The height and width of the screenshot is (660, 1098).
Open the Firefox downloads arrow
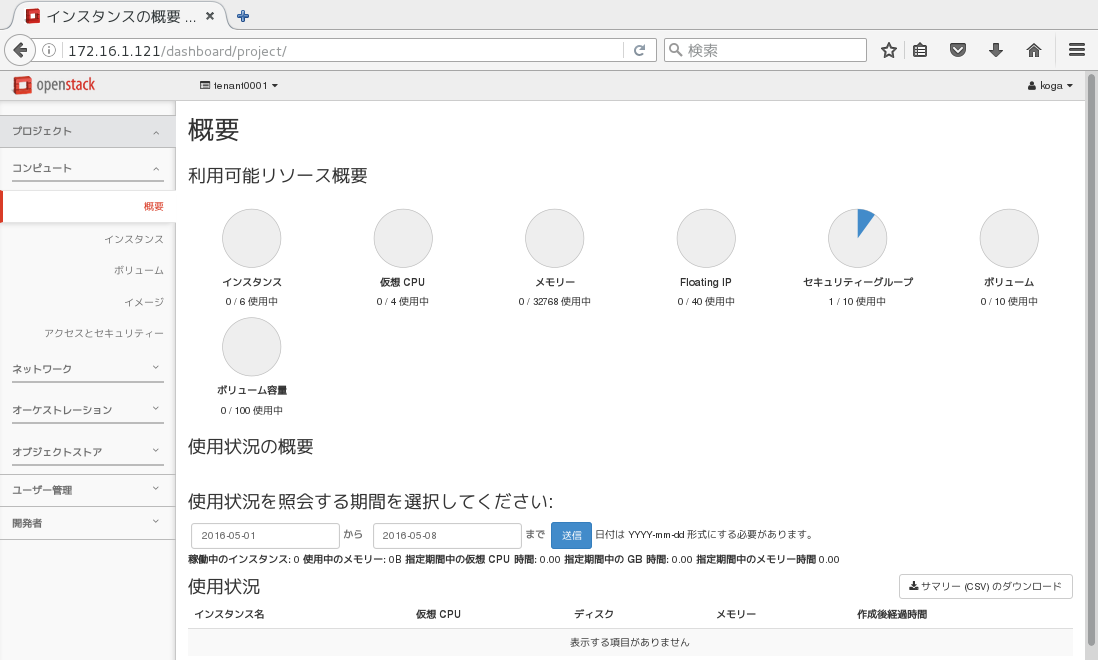coord(996,50)
